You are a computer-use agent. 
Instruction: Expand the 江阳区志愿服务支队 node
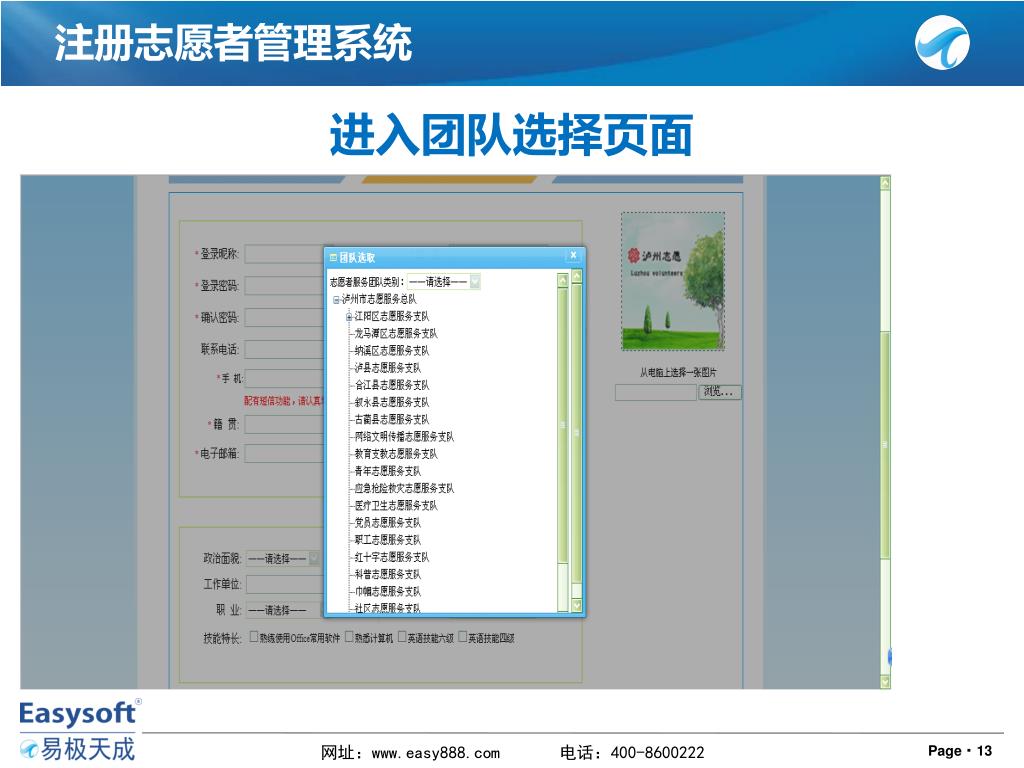tap(349, 317)
